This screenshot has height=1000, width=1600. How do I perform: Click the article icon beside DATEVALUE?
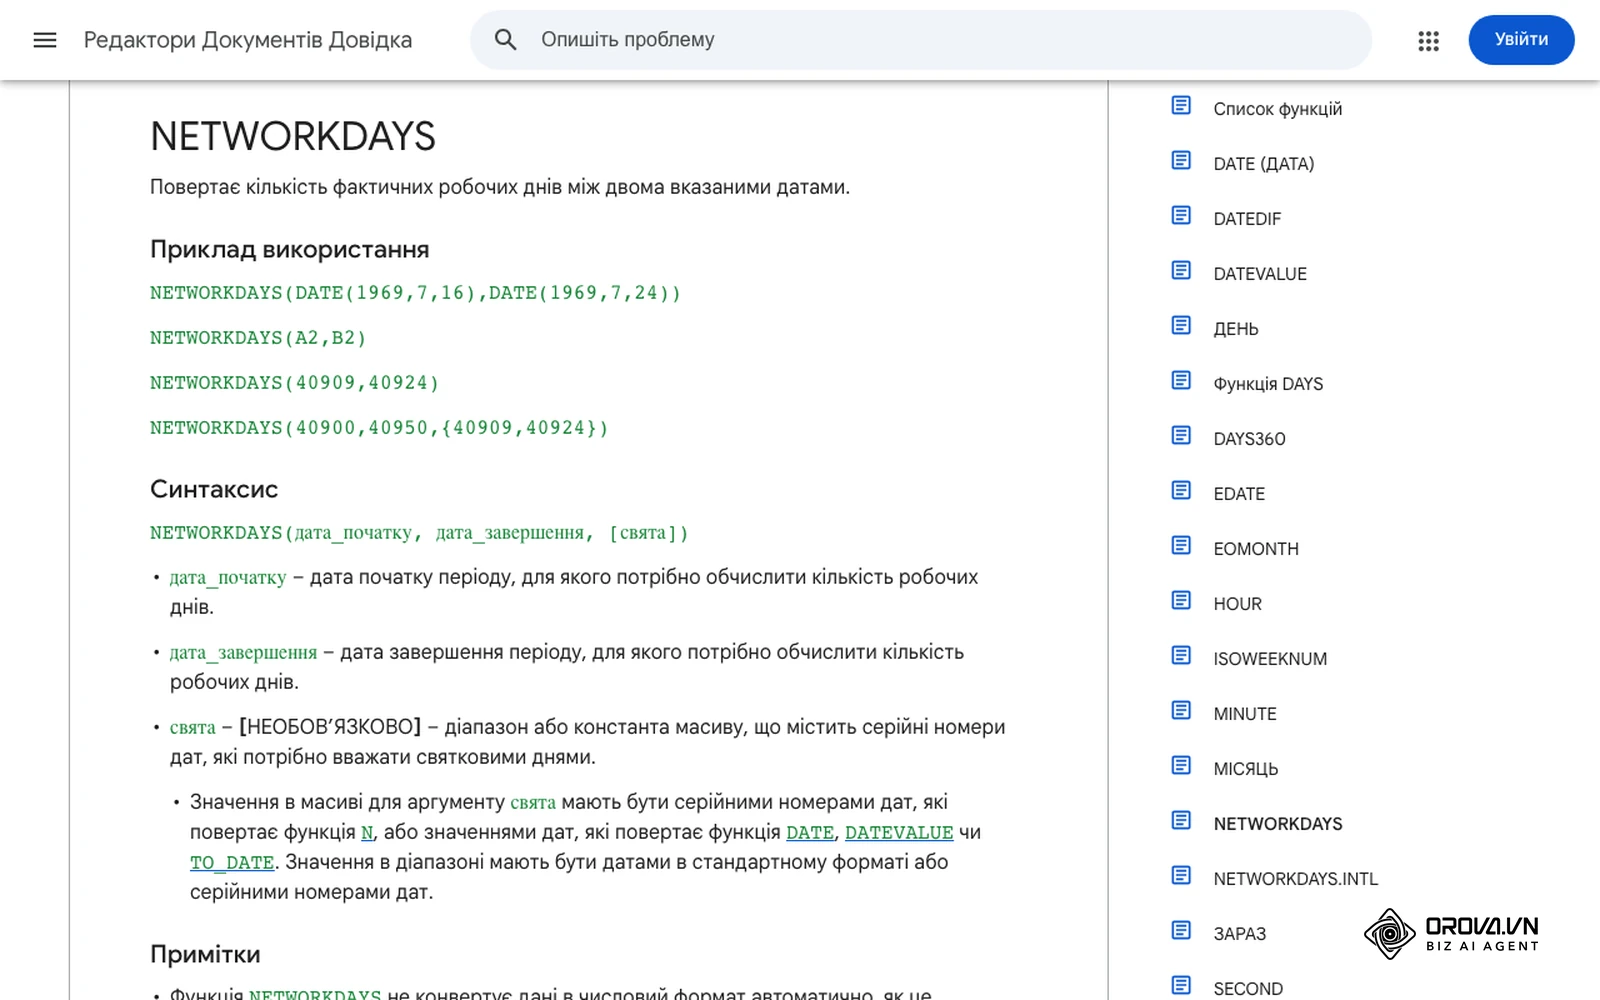click(1181, 270)
